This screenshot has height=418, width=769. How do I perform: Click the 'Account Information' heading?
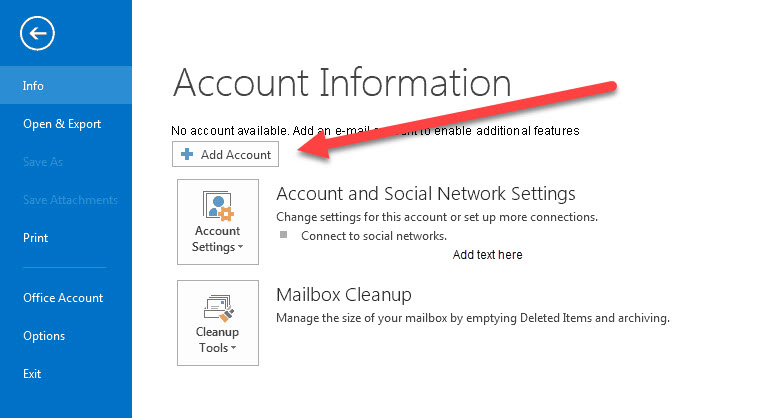click(x=342, y=82)
